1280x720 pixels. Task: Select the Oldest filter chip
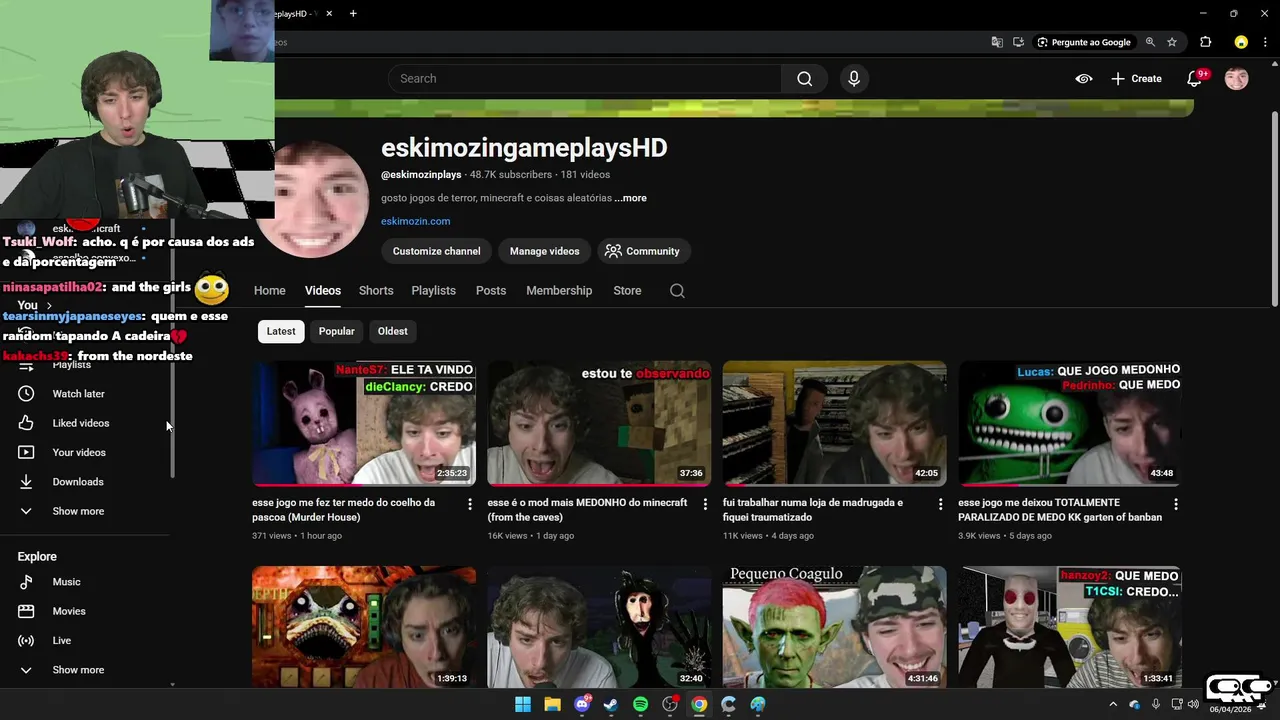[x=392, y=331]
